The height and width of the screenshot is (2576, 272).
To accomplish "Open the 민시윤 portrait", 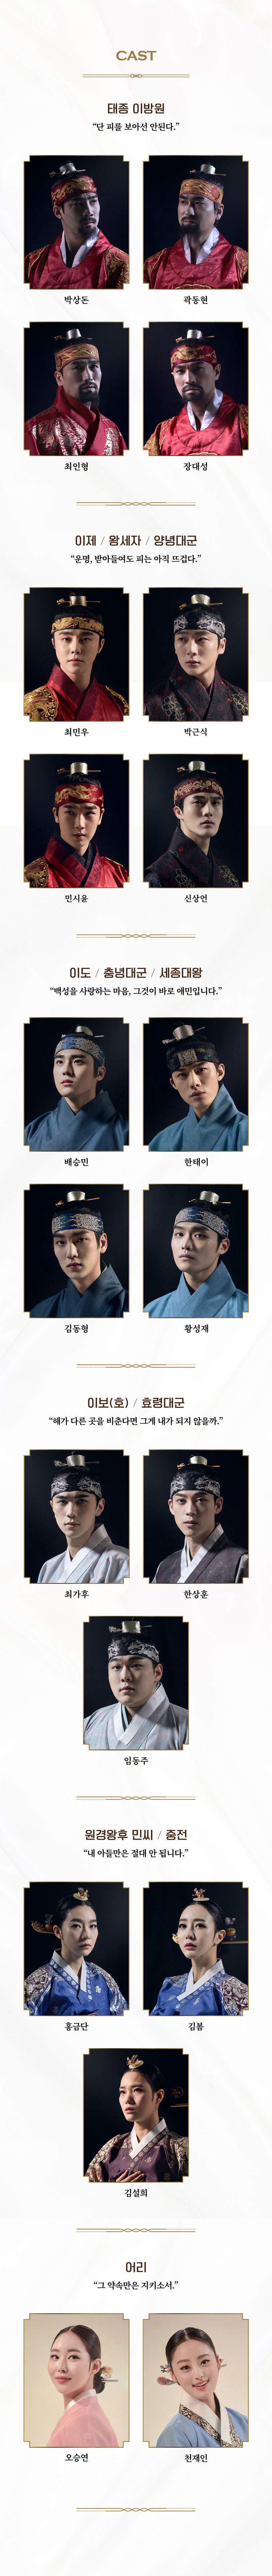I will pos(76,821).
